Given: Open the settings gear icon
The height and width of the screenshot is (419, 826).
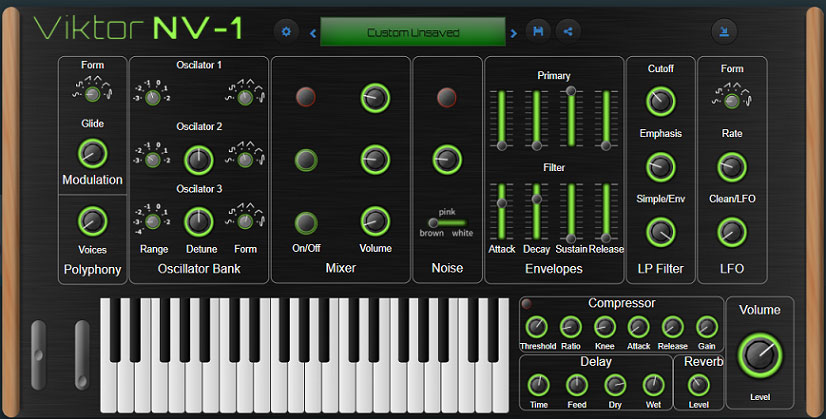Looking at the screenshot, I should 286,32.
